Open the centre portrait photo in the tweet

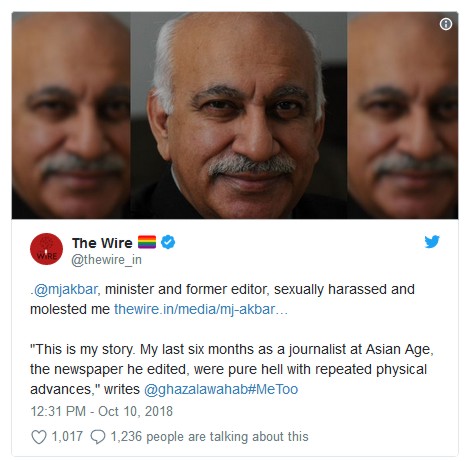coord(239,115)
